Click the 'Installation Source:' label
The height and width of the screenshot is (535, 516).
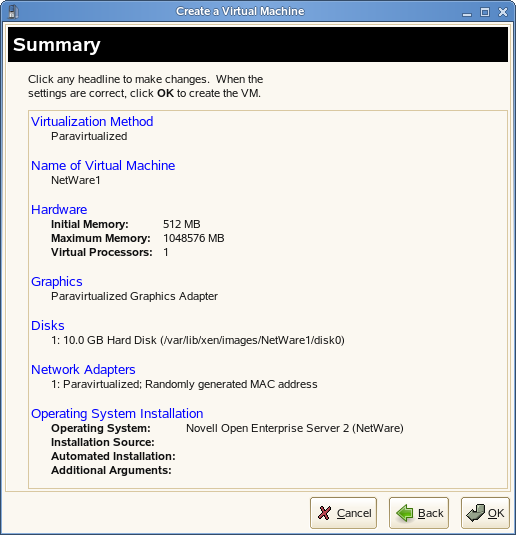point(103,442)
